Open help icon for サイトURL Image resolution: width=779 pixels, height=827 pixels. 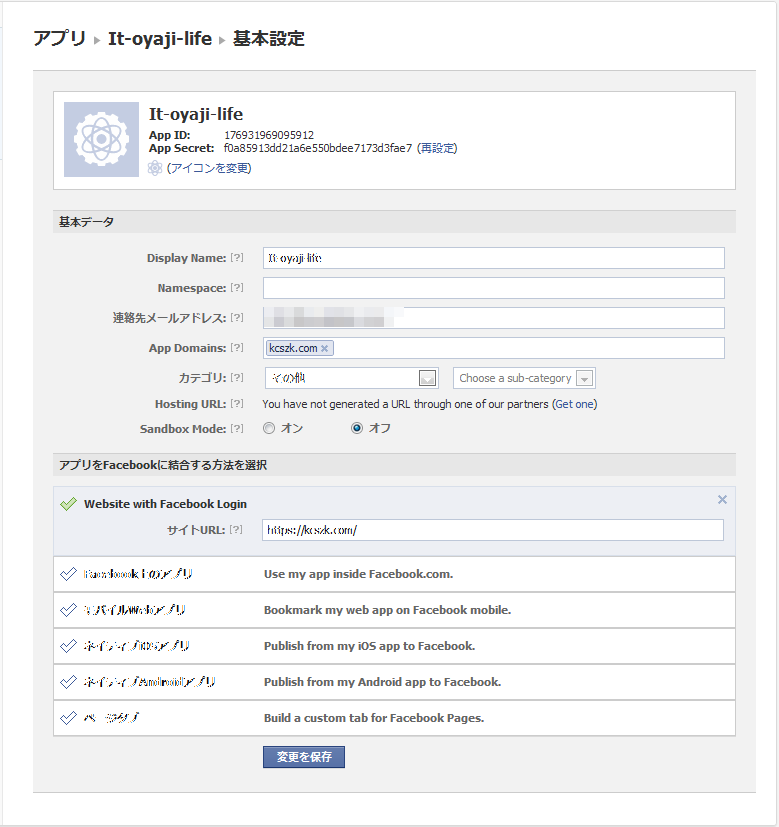[236, 530]
